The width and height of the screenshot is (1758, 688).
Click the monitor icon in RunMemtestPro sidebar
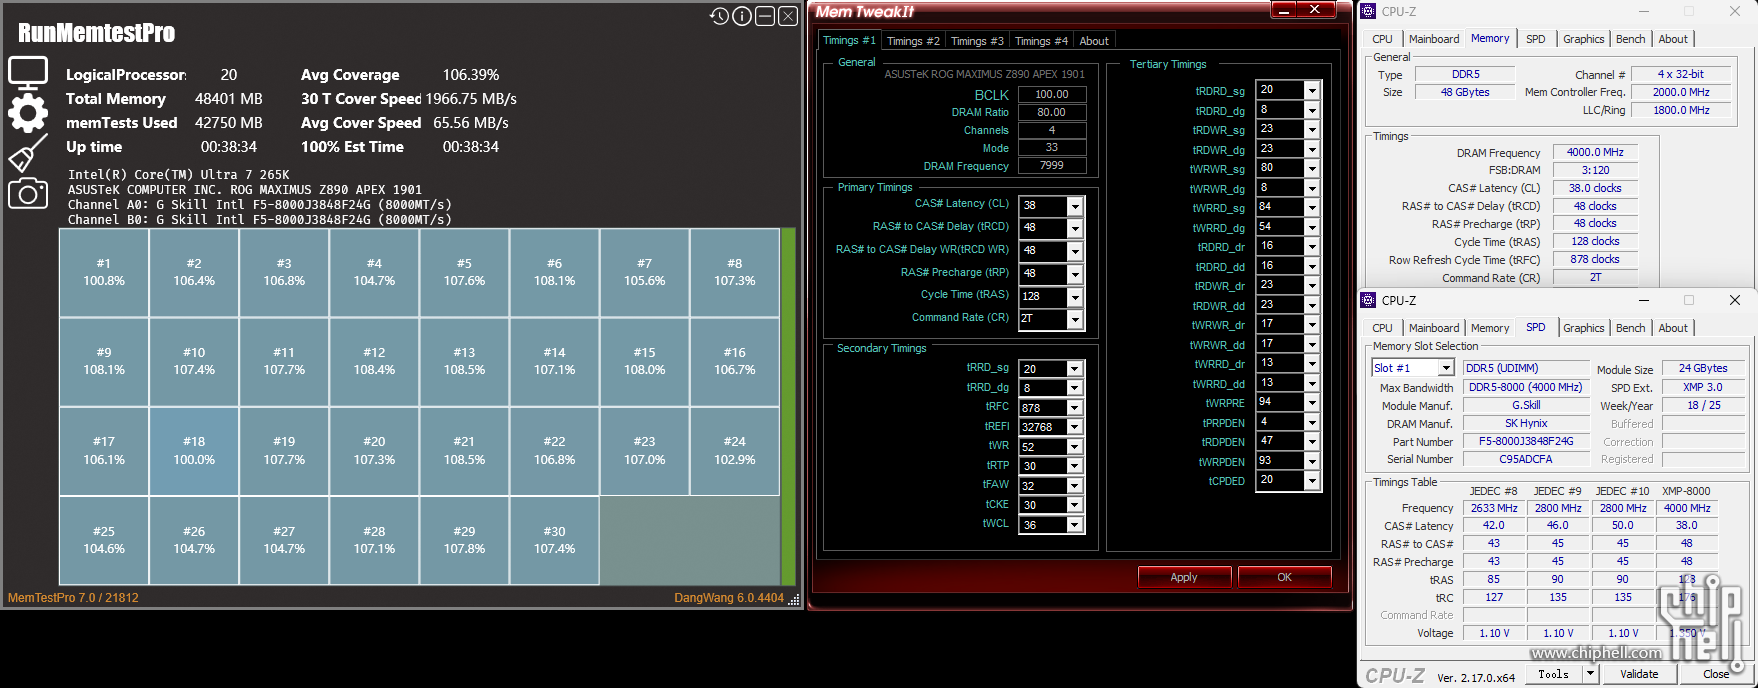28,73
